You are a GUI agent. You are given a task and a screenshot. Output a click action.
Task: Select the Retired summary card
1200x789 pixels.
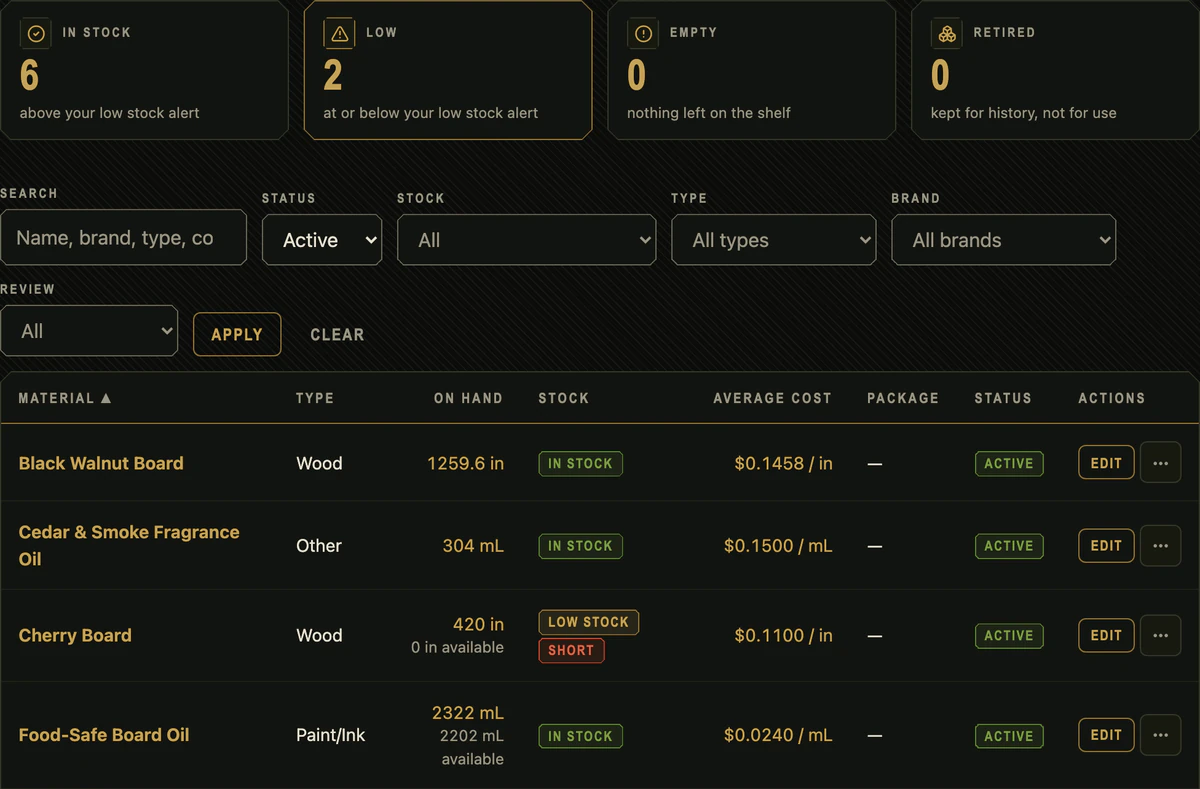pos(1055,69)
